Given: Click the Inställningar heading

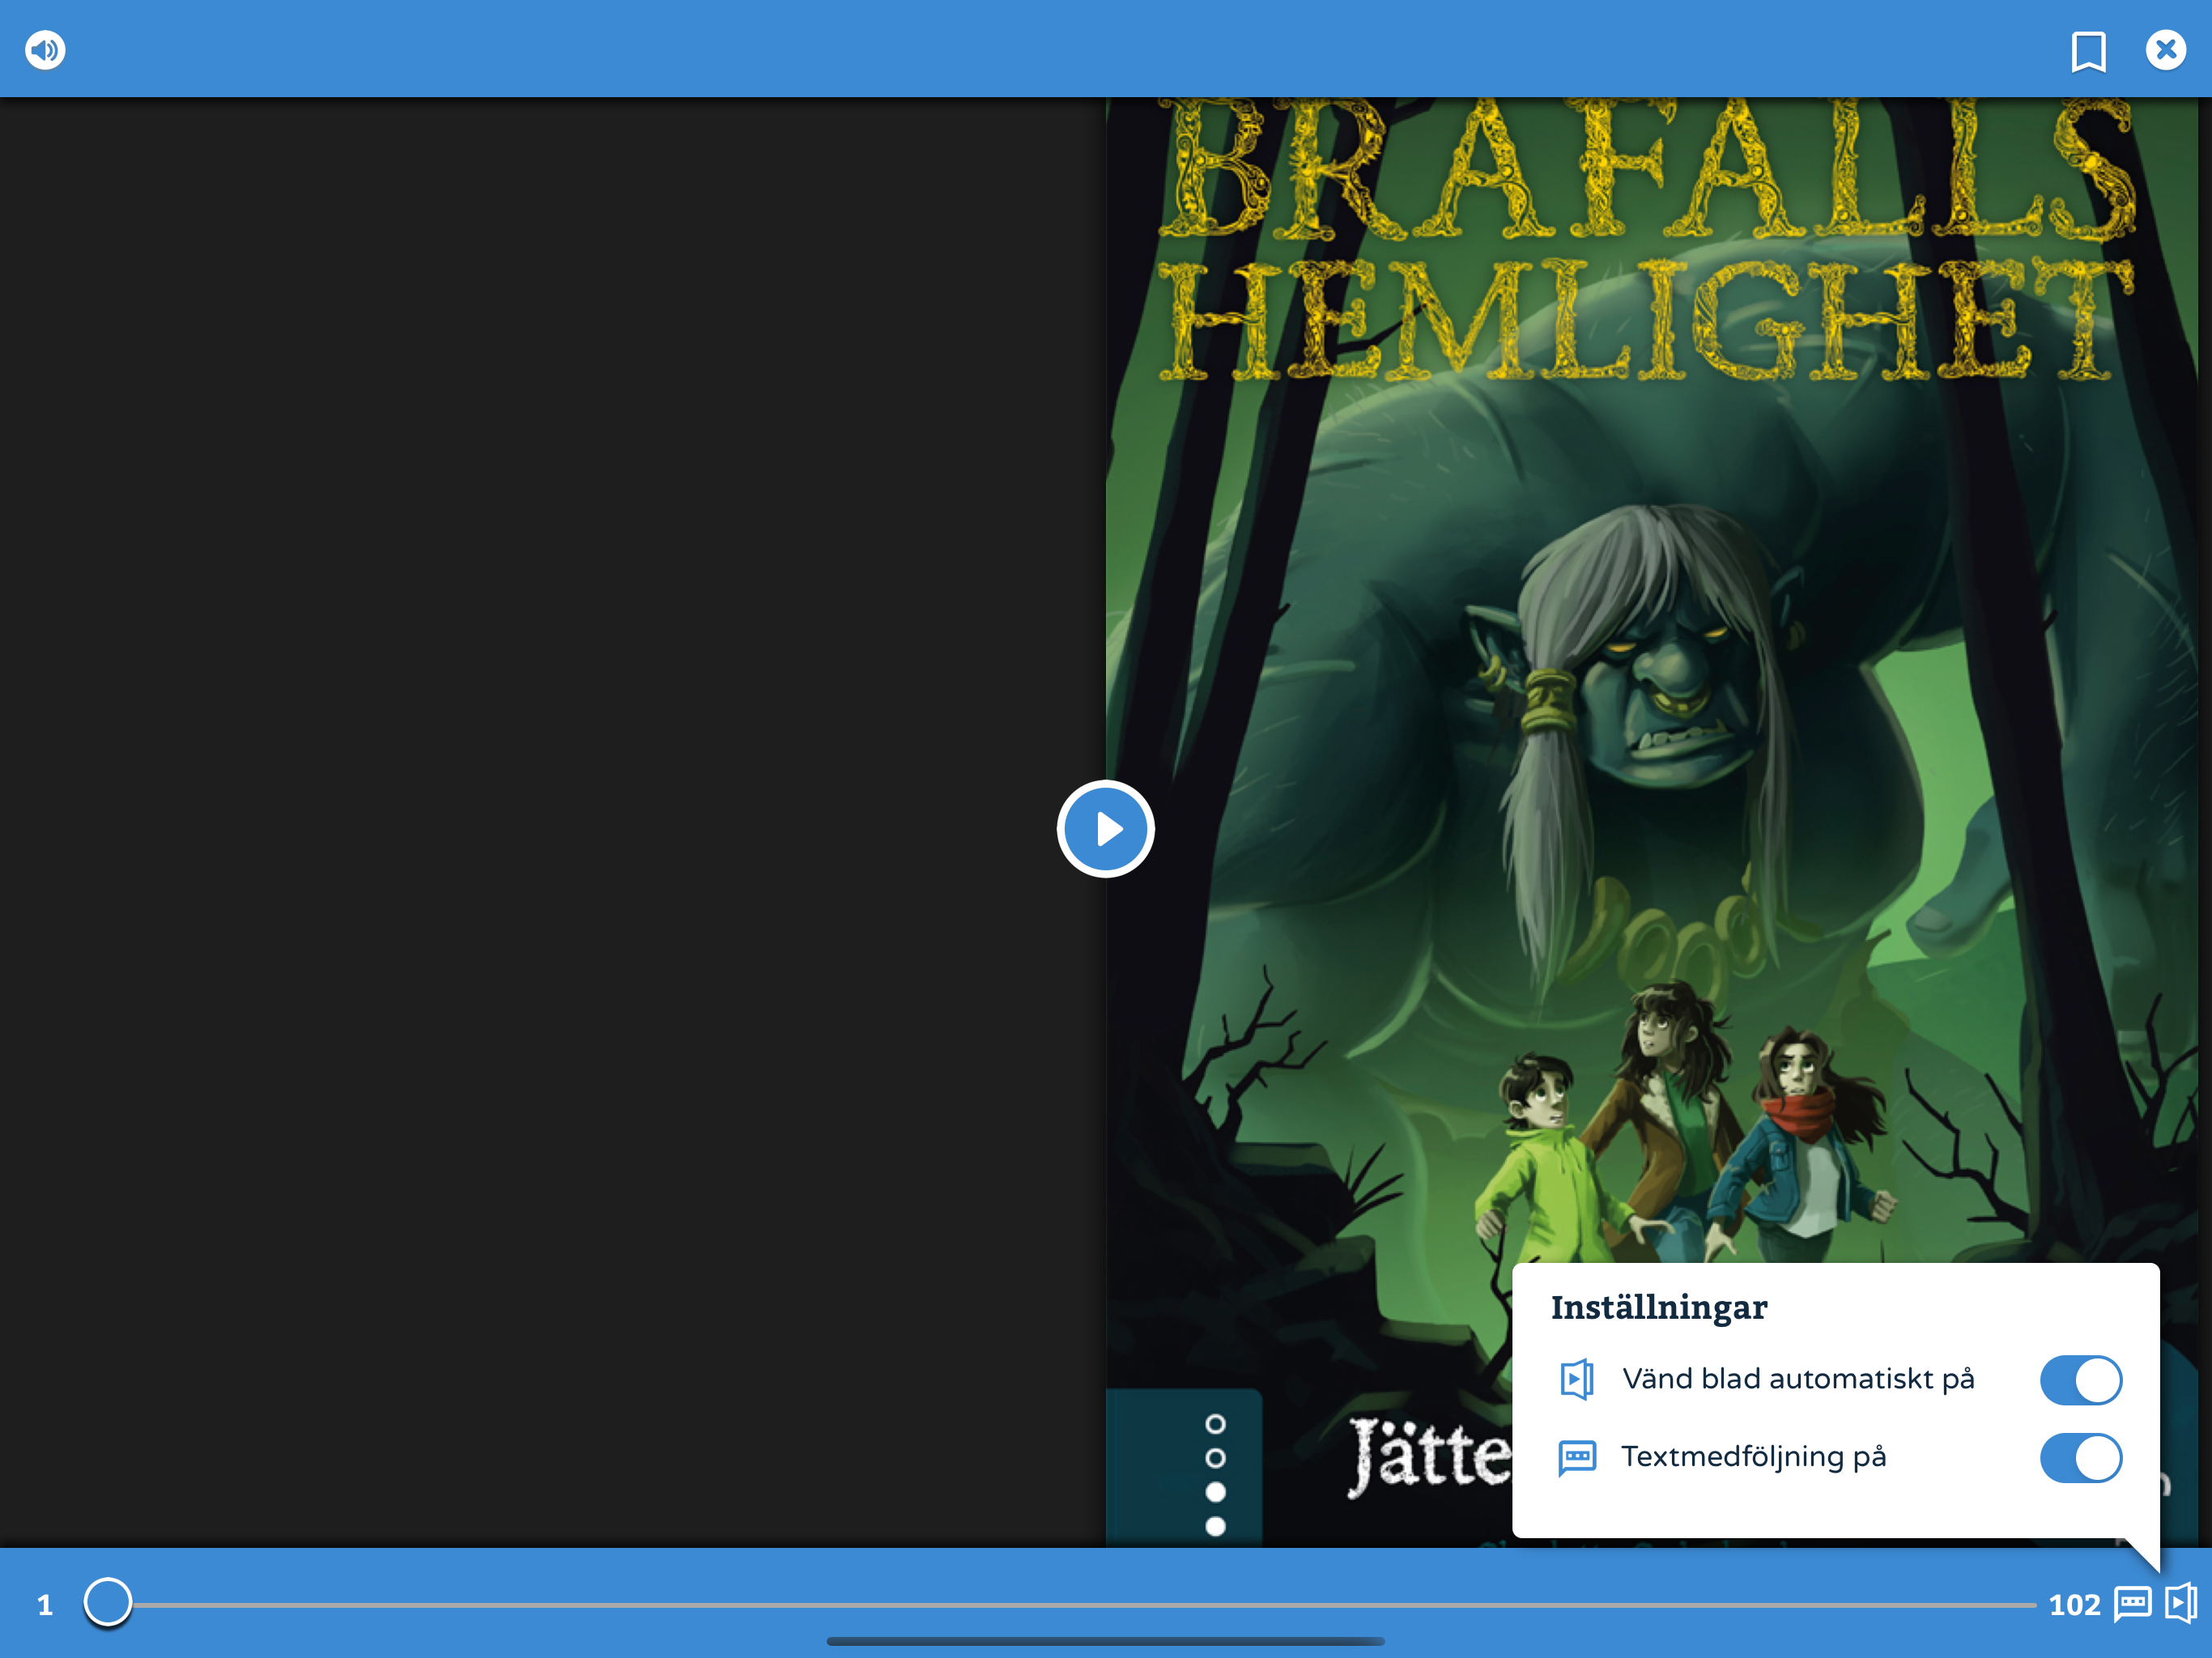Looking at the screenshot, I should [x=1659, y=1308].
